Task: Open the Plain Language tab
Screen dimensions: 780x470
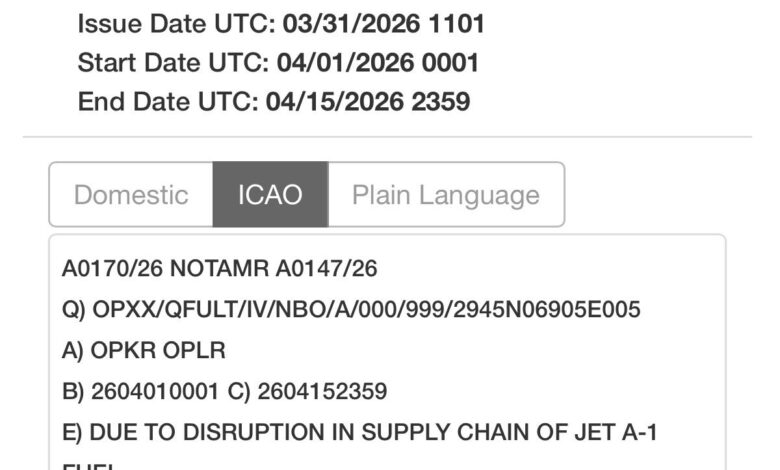Action: [x=445, y=195]
